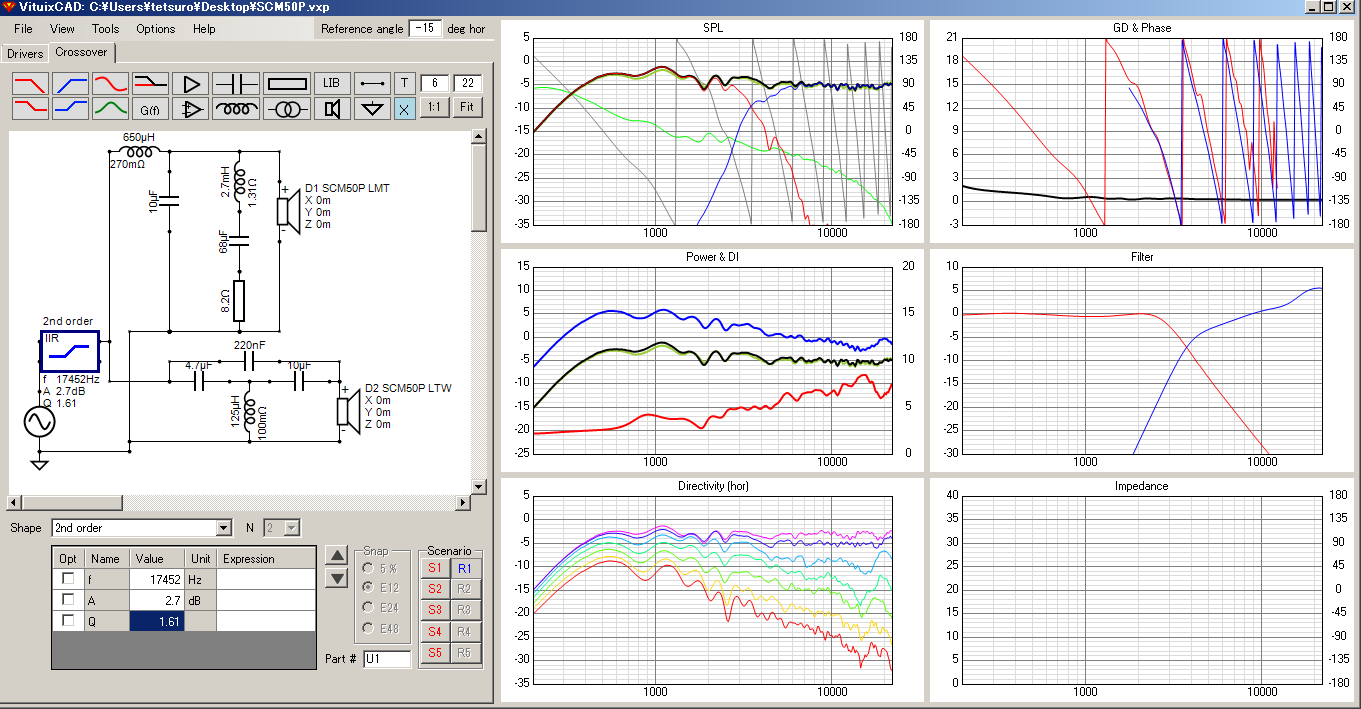Open the LIB component library
1361x709 pixels.
click(x=333, y=83)
